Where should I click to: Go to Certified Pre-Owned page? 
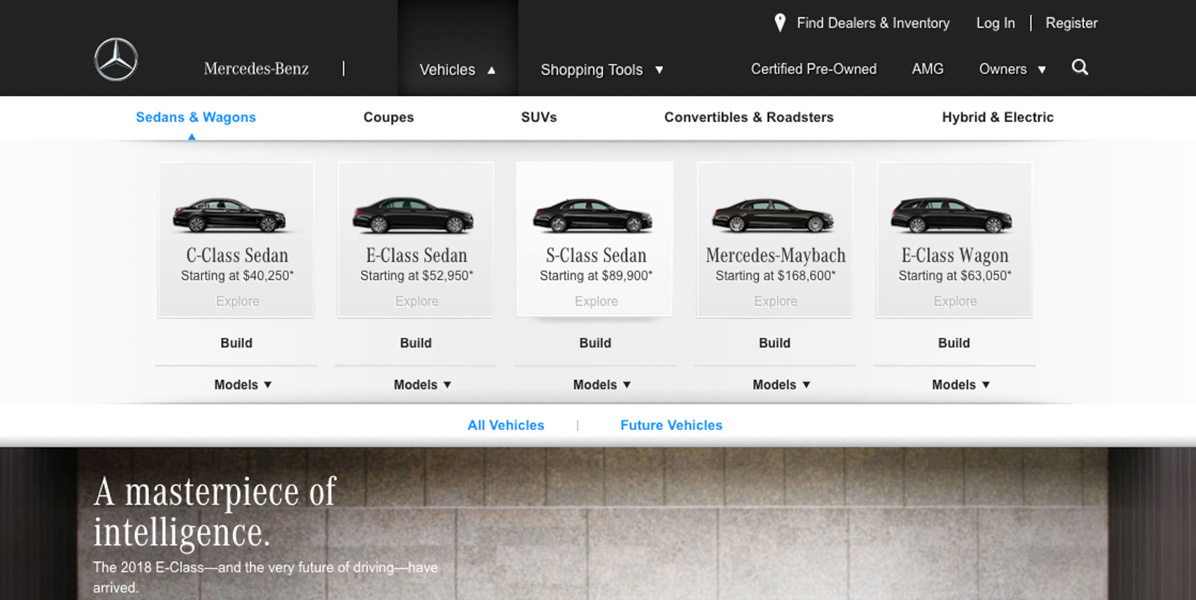coord(813,69)
